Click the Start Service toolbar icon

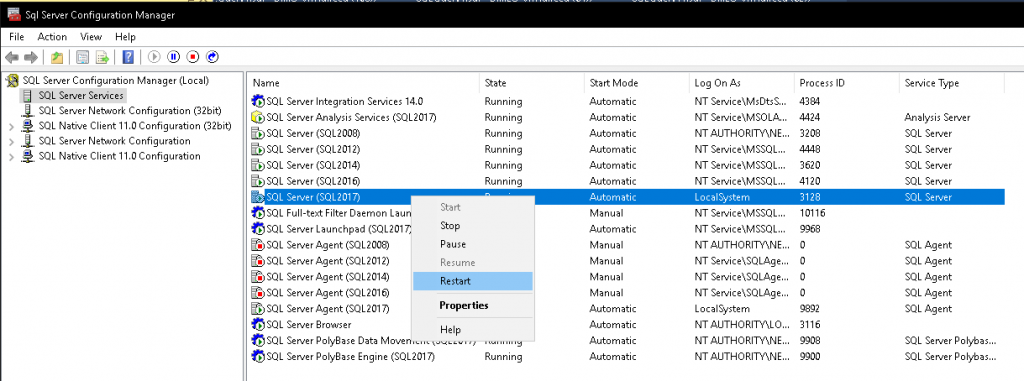pos(154,58)
